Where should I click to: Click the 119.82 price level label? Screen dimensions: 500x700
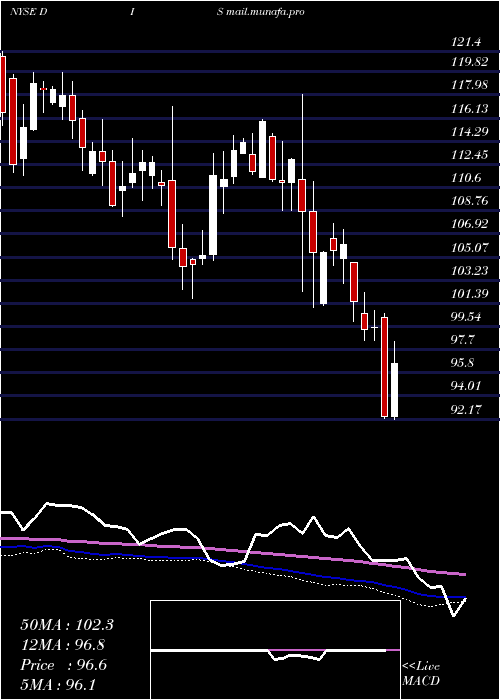click(470, 62)
